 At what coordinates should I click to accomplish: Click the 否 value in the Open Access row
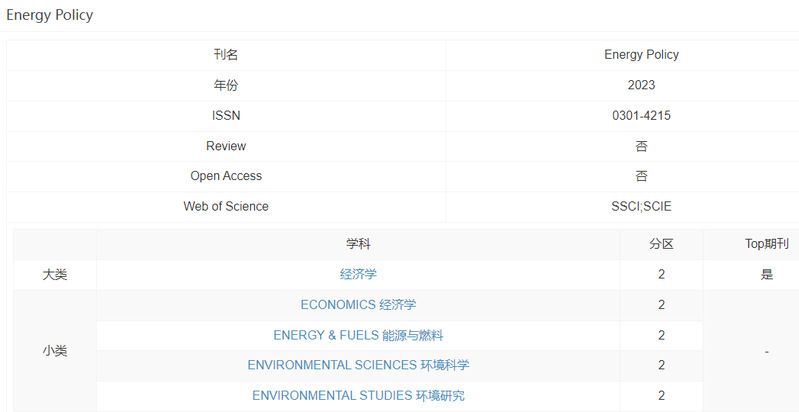click(x=641, y=176)
